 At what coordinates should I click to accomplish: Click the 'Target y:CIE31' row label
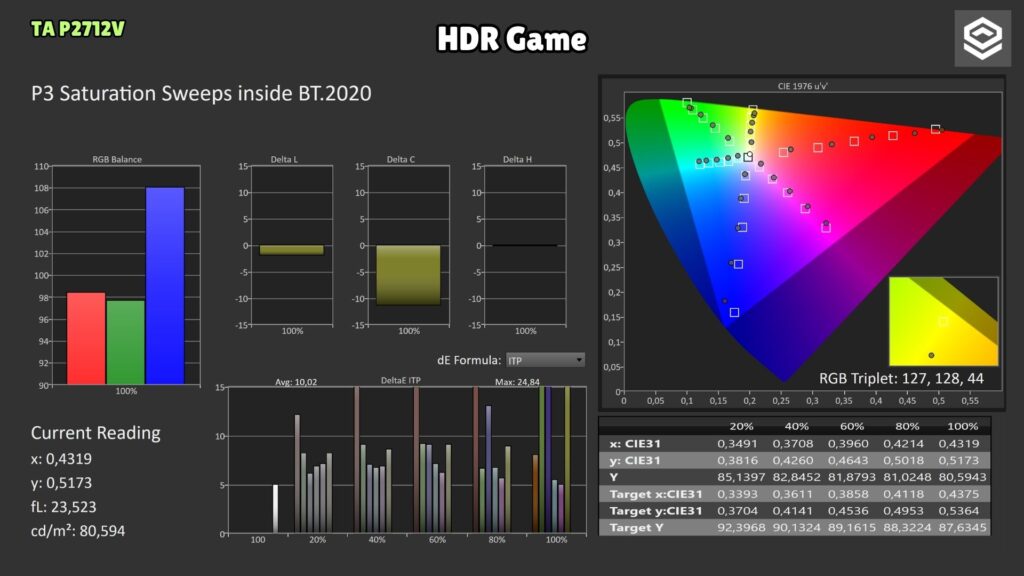[656, 511]
